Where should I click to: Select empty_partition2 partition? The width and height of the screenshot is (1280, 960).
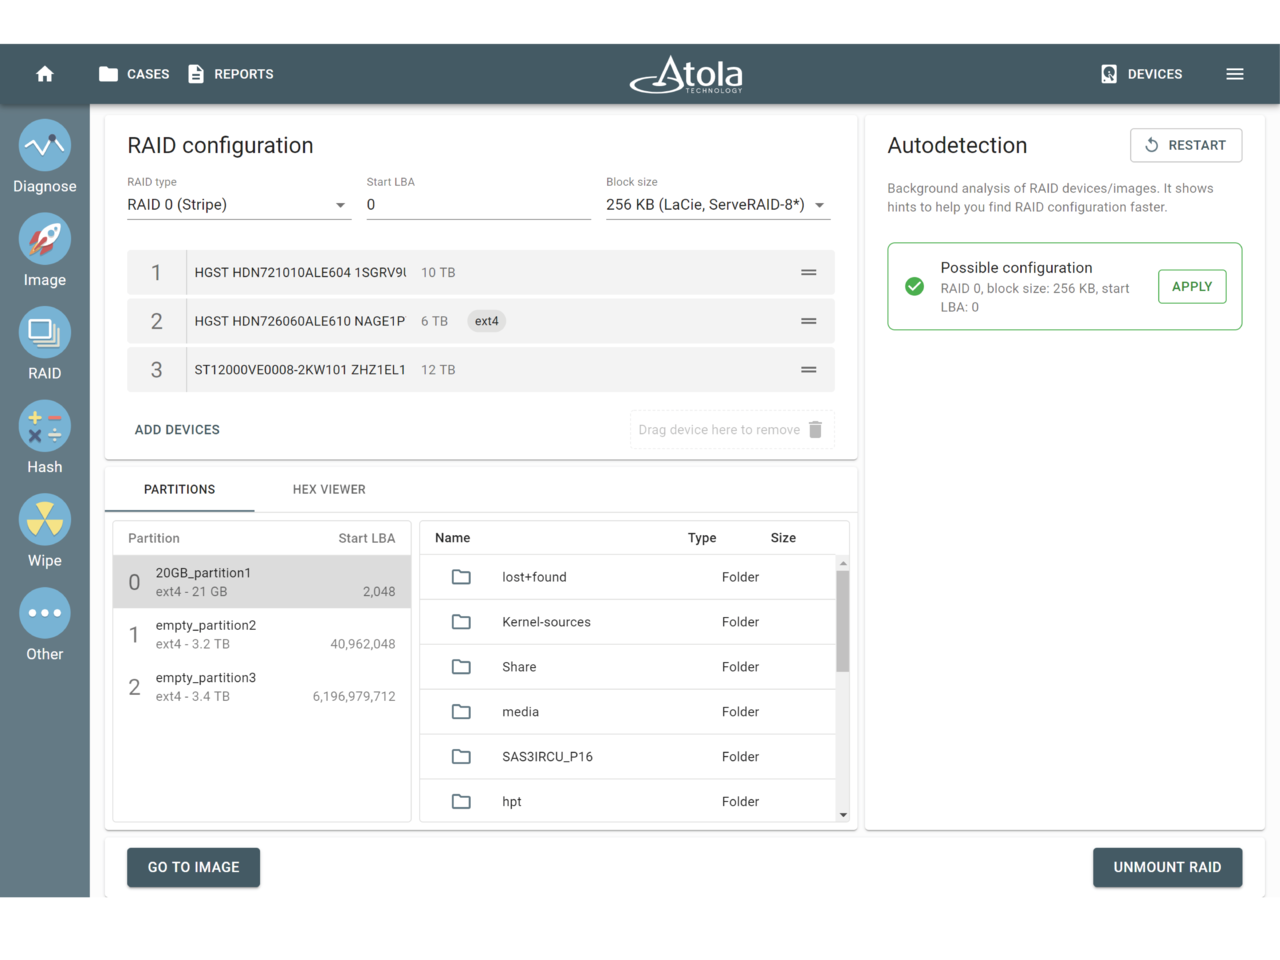[x=262, y=634]
